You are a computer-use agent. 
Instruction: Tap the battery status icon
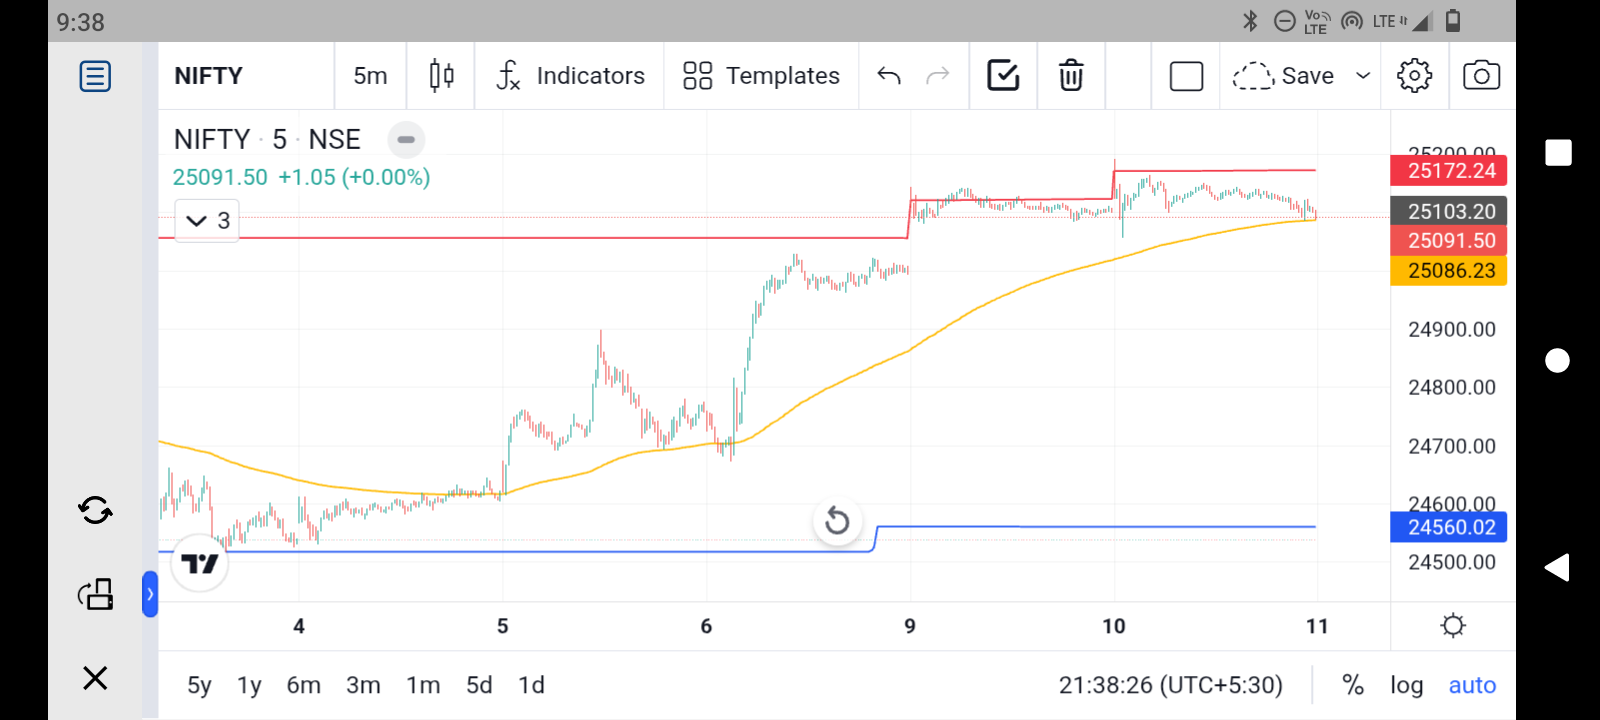click(1454, 21)
